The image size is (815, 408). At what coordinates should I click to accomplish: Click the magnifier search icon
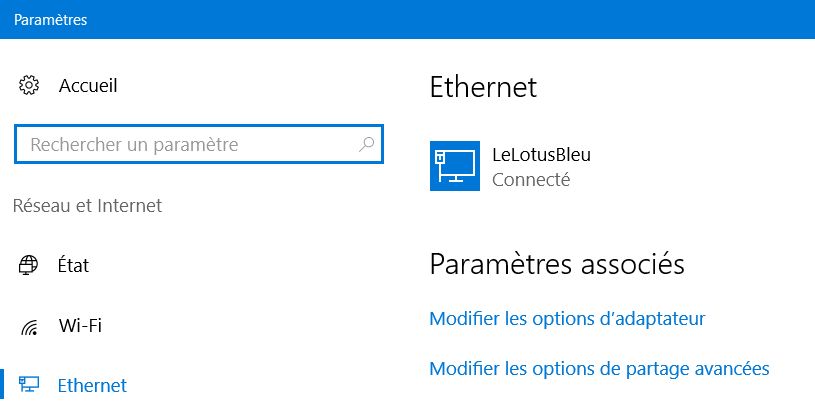tap(366, 145)
